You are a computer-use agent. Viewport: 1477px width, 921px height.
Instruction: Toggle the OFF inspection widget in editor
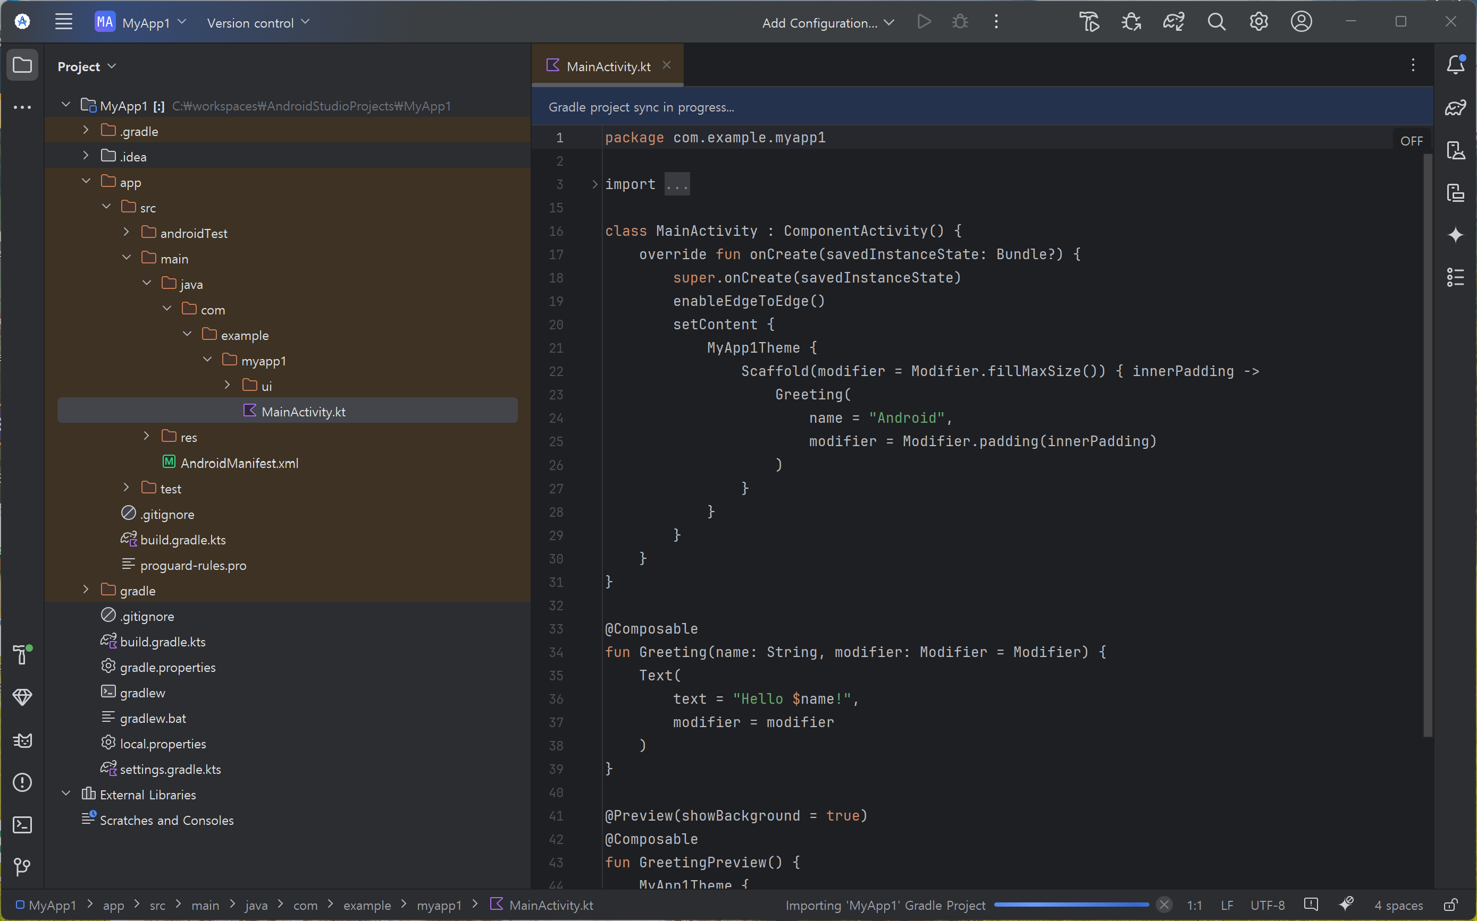pos(1411,141)
